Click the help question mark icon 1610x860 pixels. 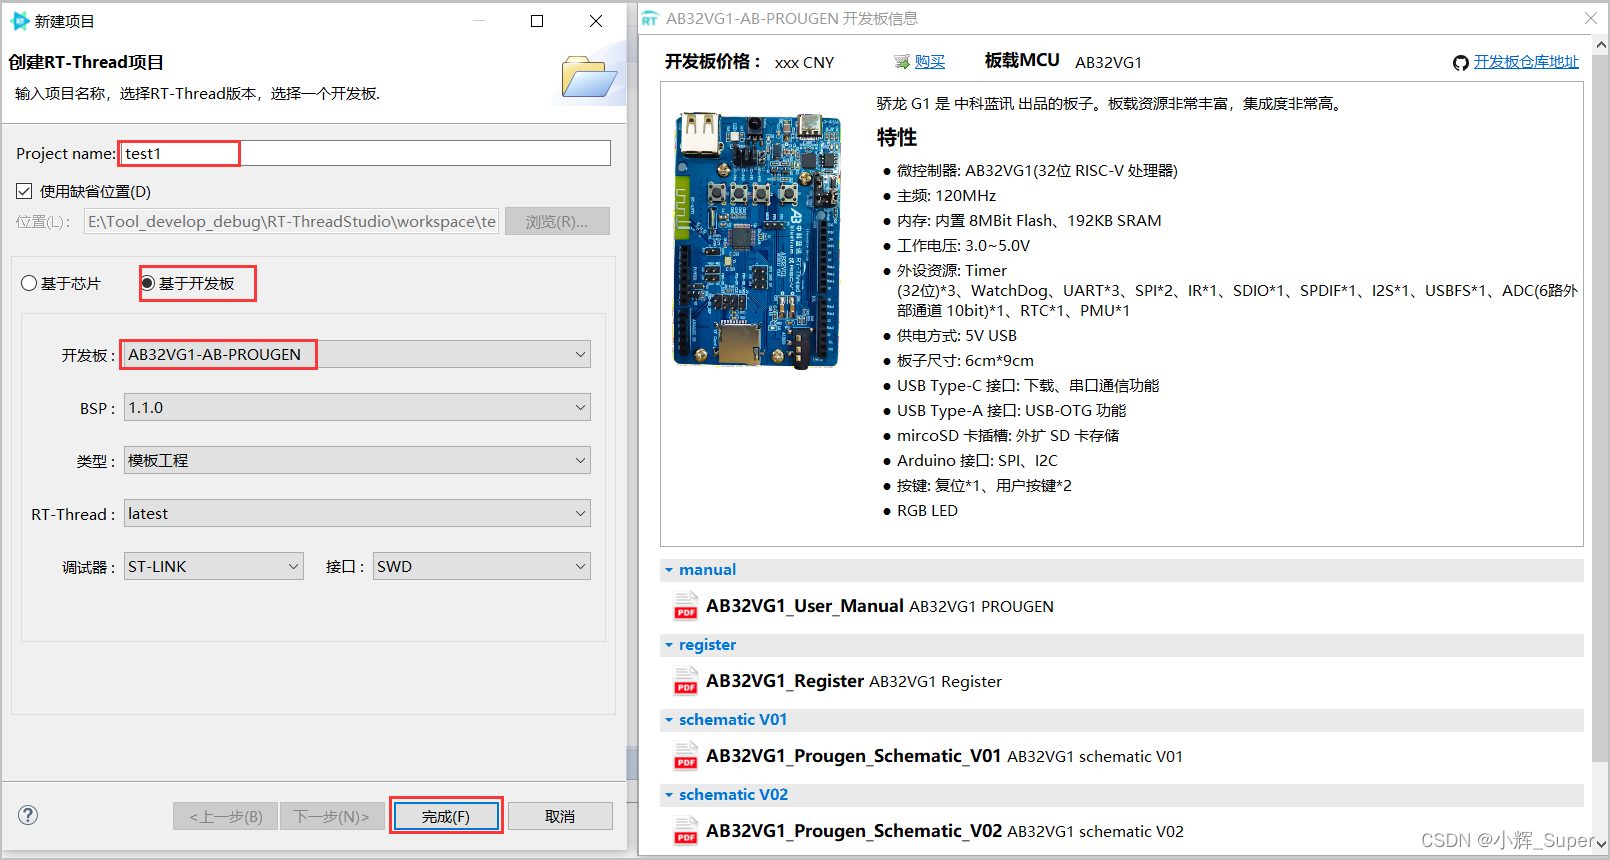[28, 815]
